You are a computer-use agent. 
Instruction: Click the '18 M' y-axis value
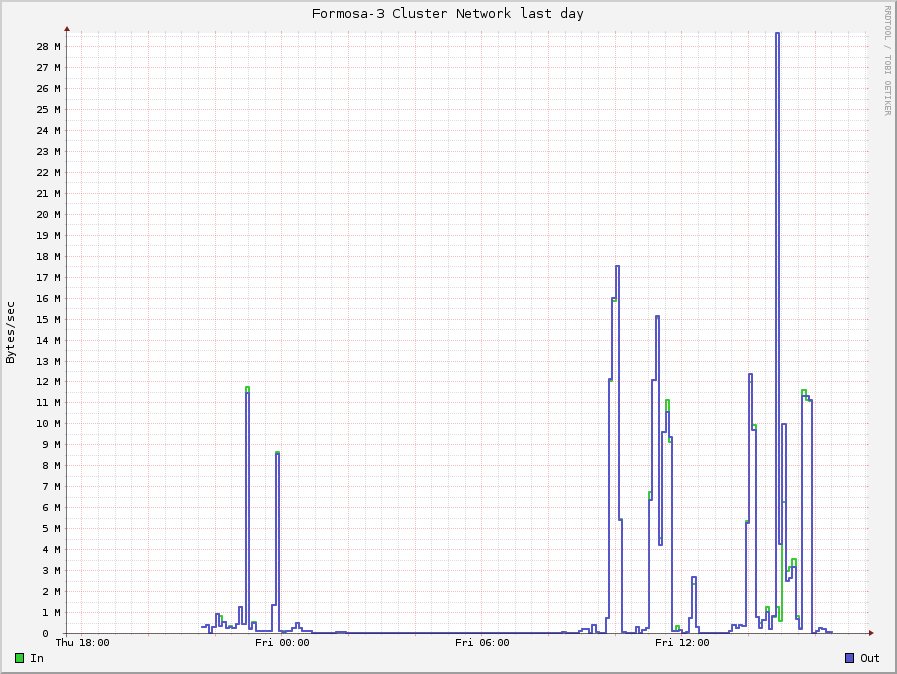pyautogui.click(x=48, y=256)
